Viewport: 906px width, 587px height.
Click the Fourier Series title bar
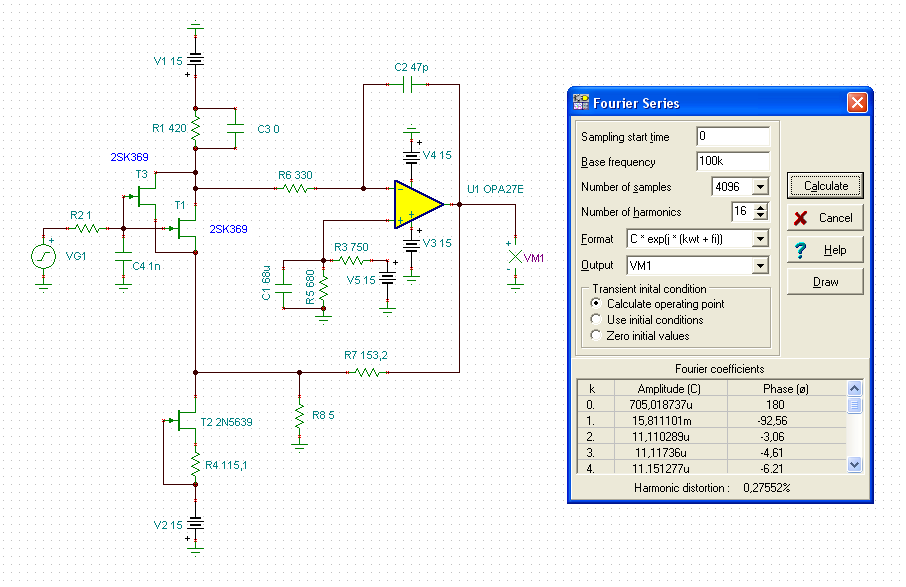(x=720, y=103)
